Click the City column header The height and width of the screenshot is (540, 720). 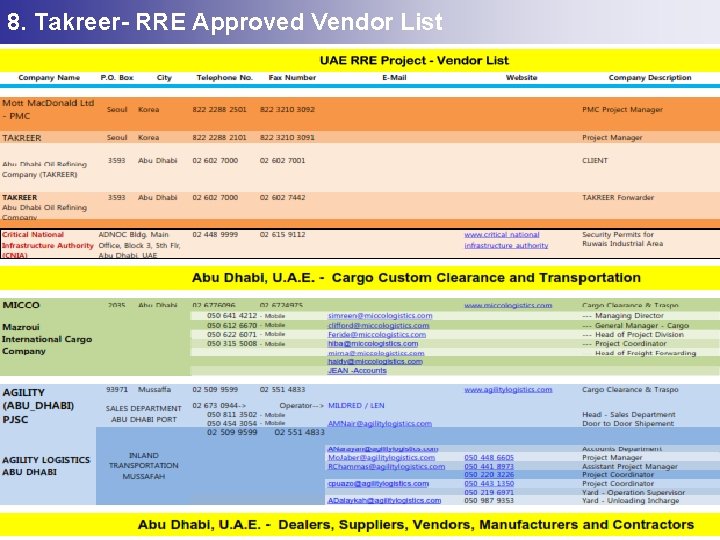pos(164,78)
